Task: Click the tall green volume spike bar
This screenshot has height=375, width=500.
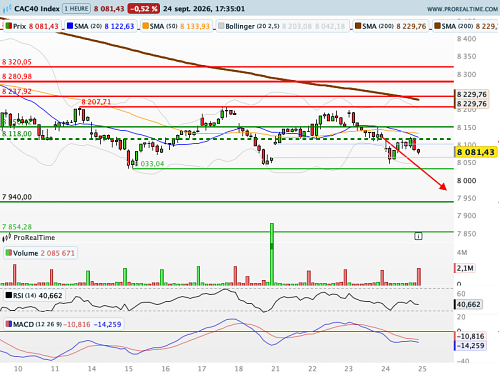Action: [272, 254]
